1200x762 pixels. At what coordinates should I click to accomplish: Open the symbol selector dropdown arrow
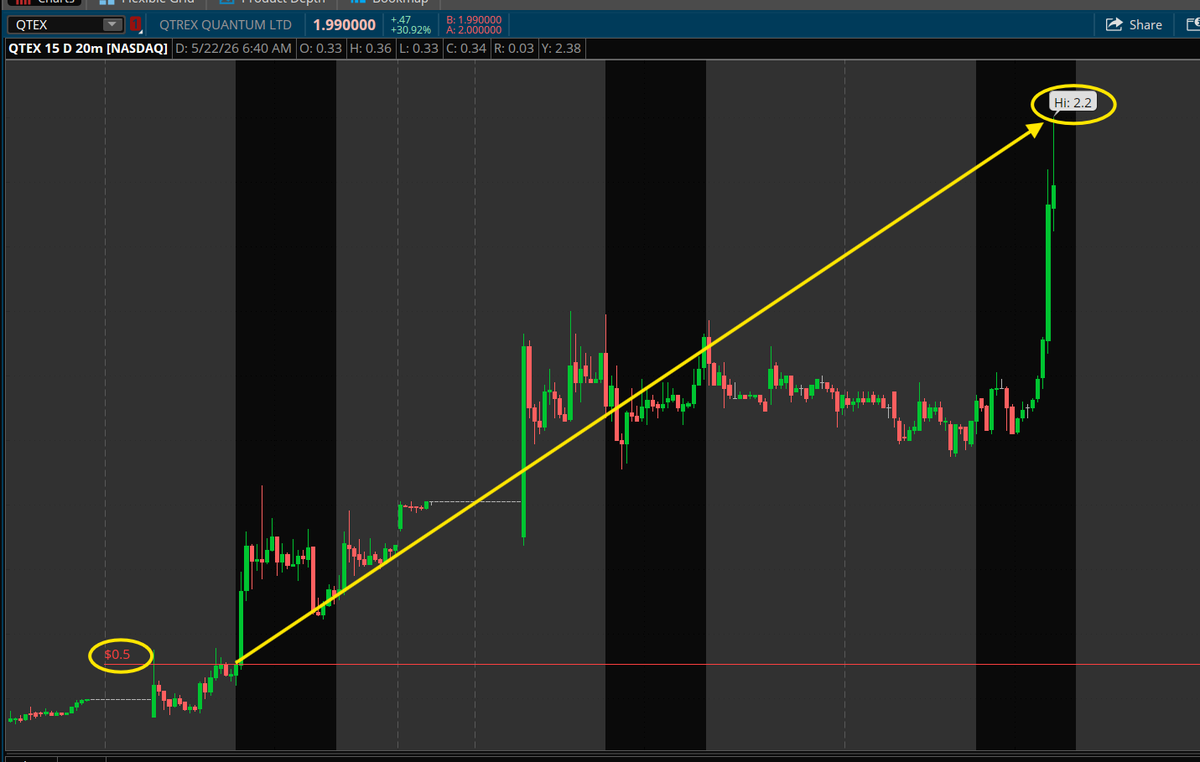tap(113, 24)
